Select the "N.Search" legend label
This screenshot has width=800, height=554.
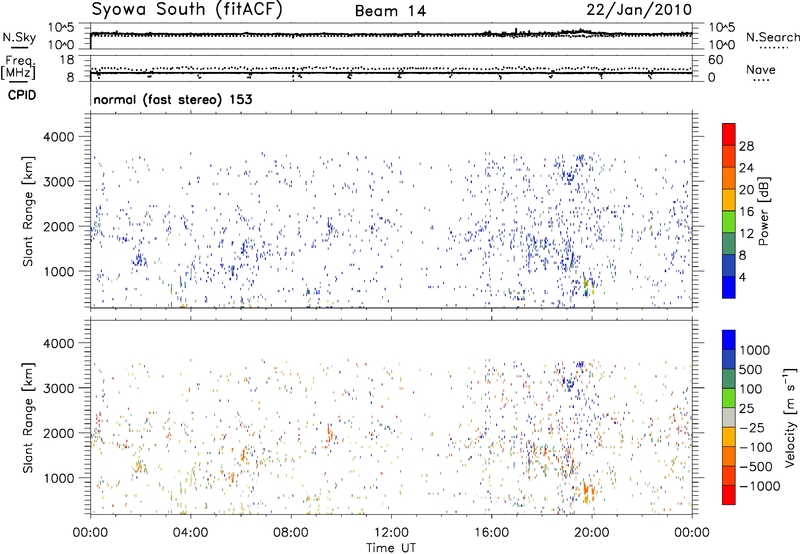(x=772, y=37)
